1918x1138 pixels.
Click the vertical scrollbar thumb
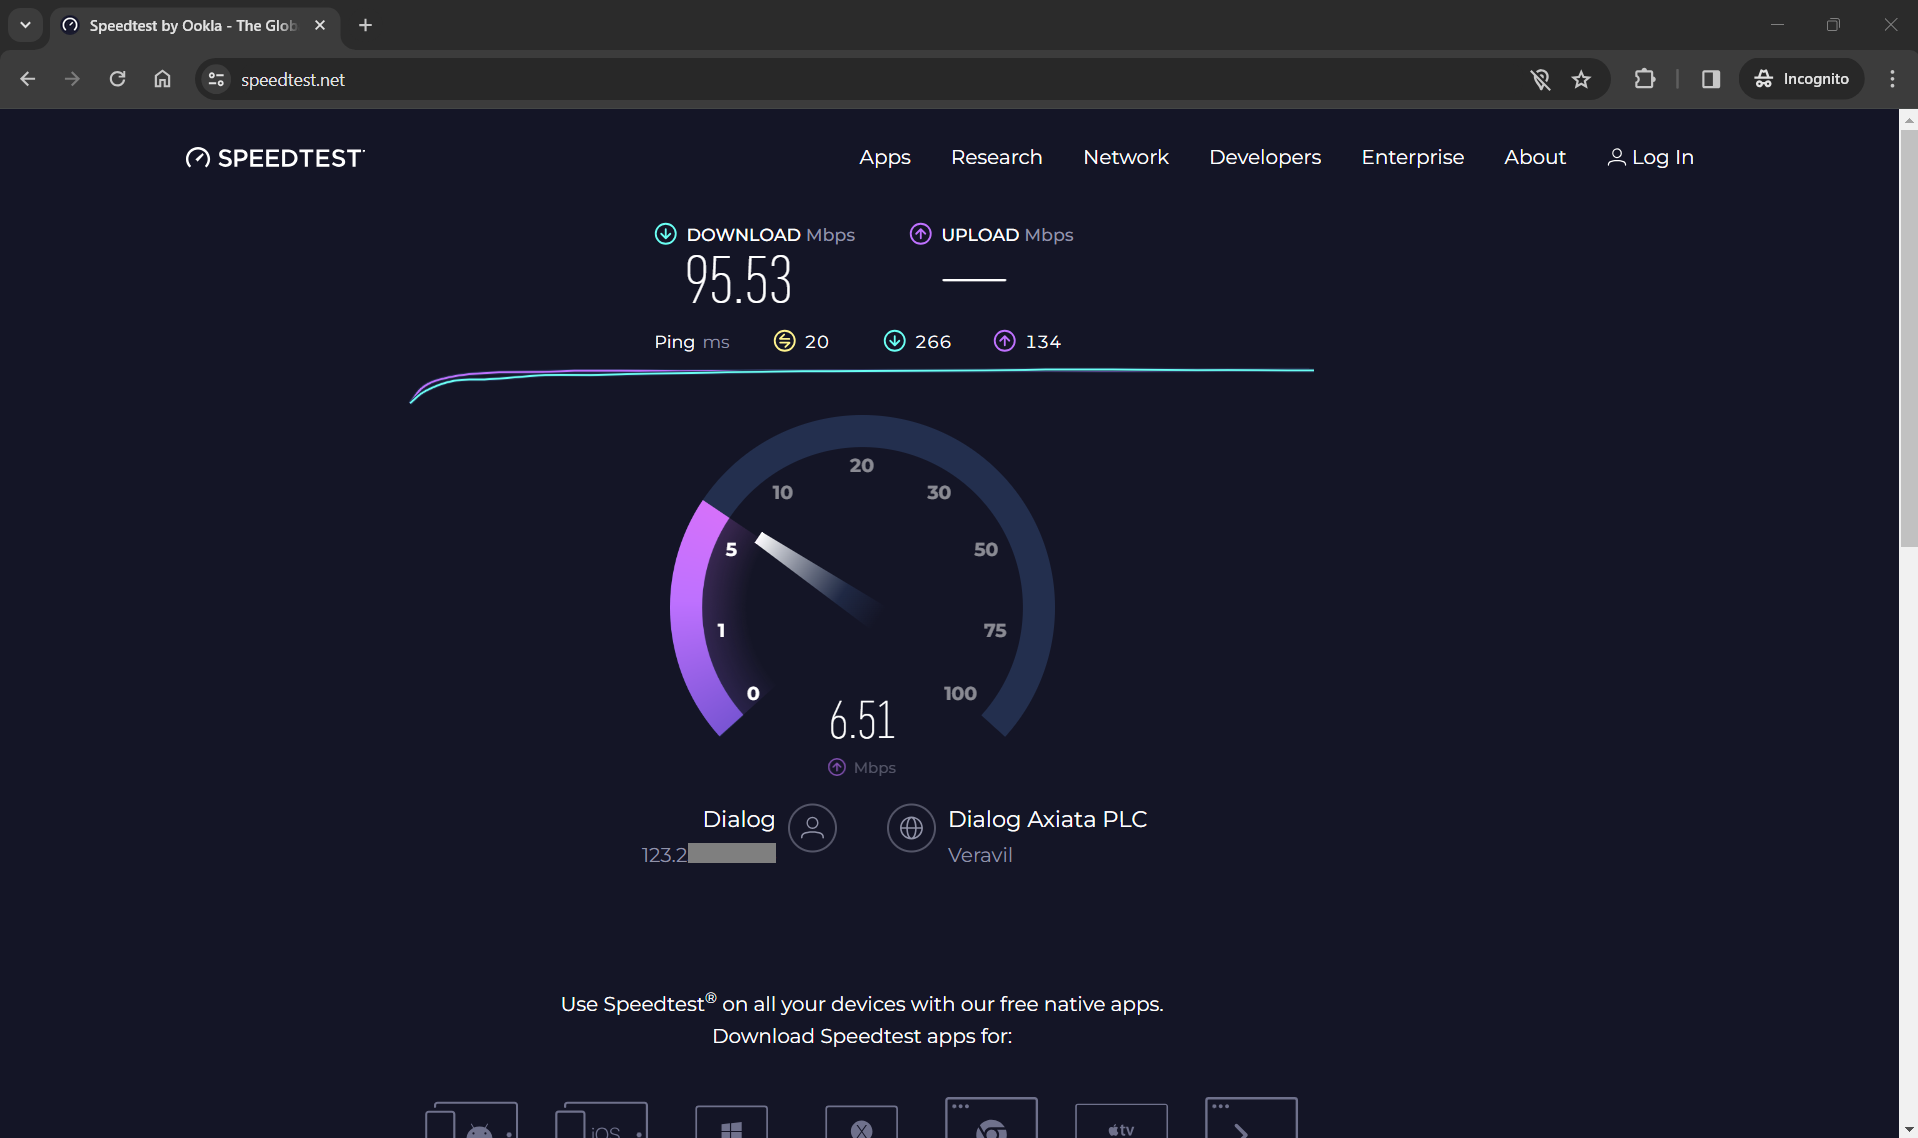[1908, 338]
